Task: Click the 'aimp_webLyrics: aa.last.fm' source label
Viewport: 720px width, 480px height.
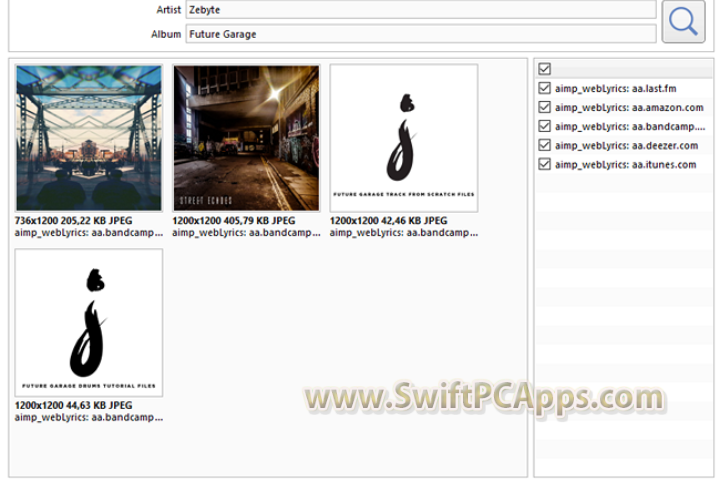Action: 615,89
